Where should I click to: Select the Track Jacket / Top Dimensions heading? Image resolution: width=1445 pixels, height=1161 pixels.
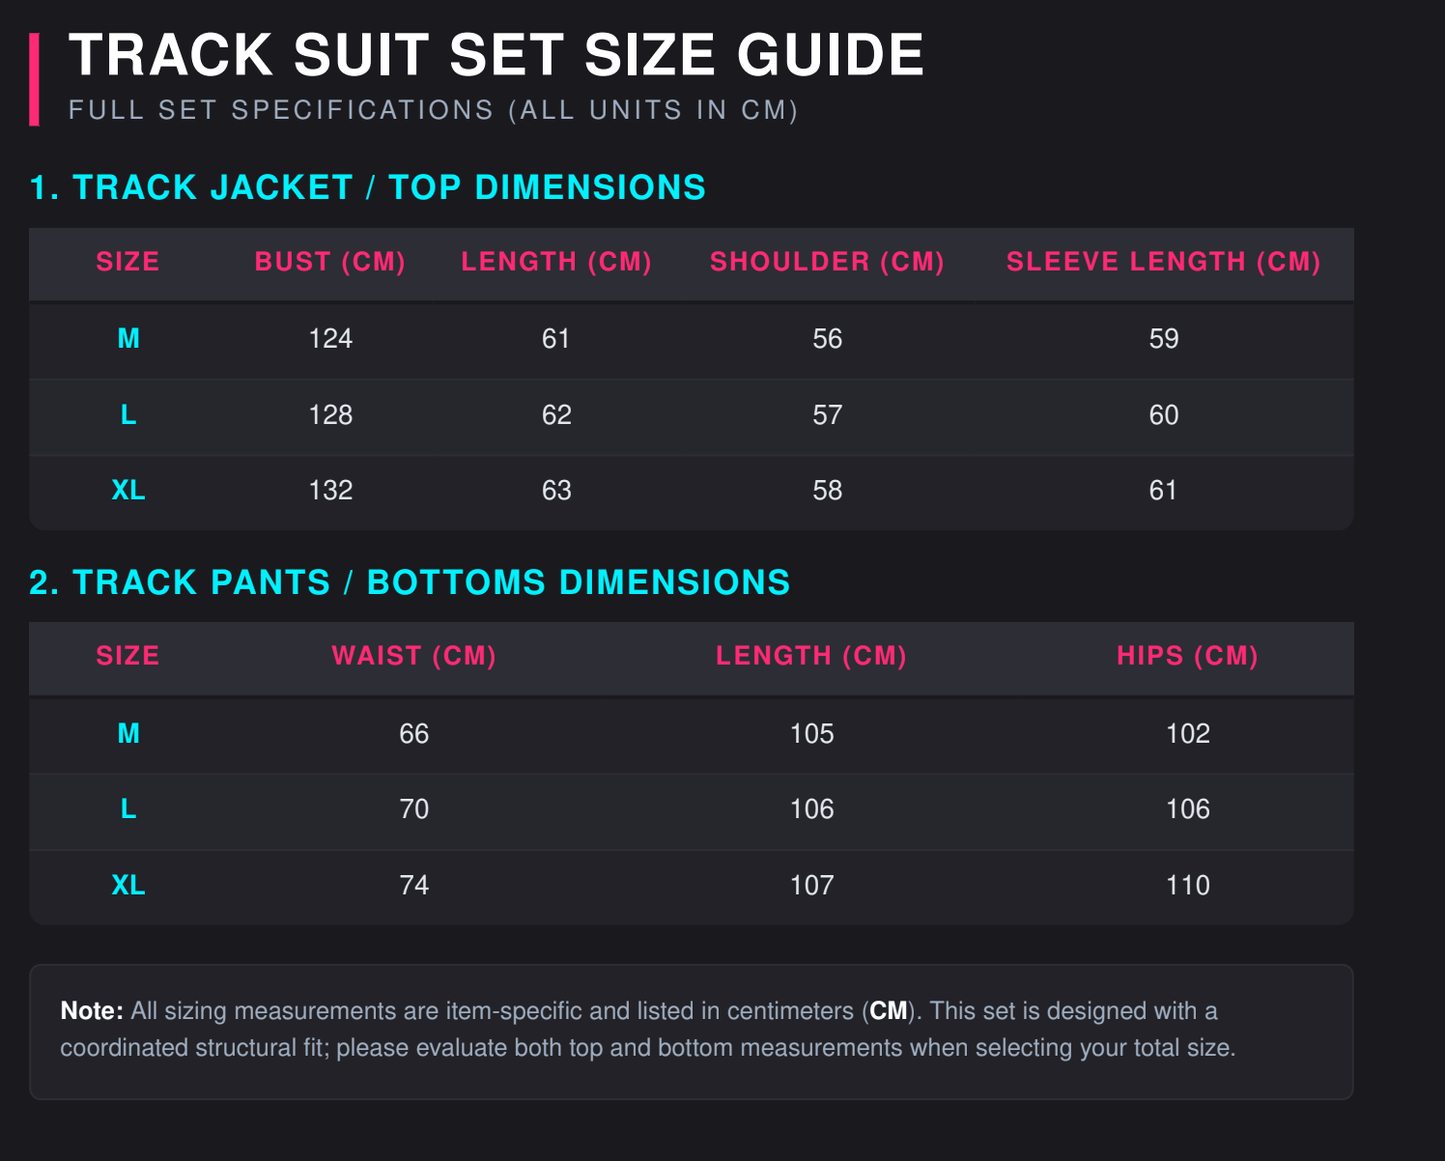368,187
